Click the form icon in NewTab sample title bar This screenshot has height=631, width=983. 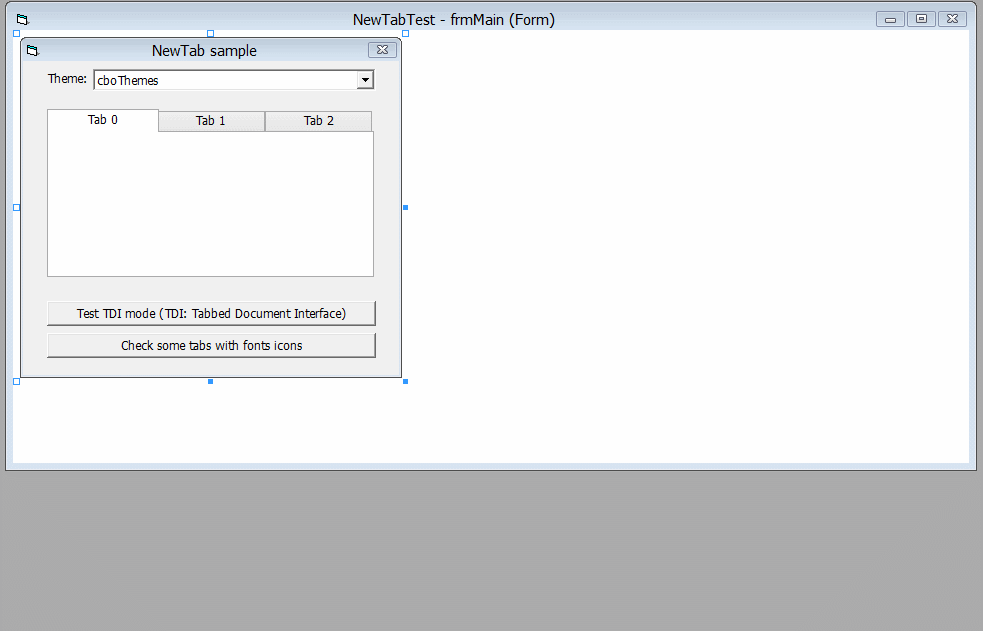pyautogui.click(x=33, y=51)
